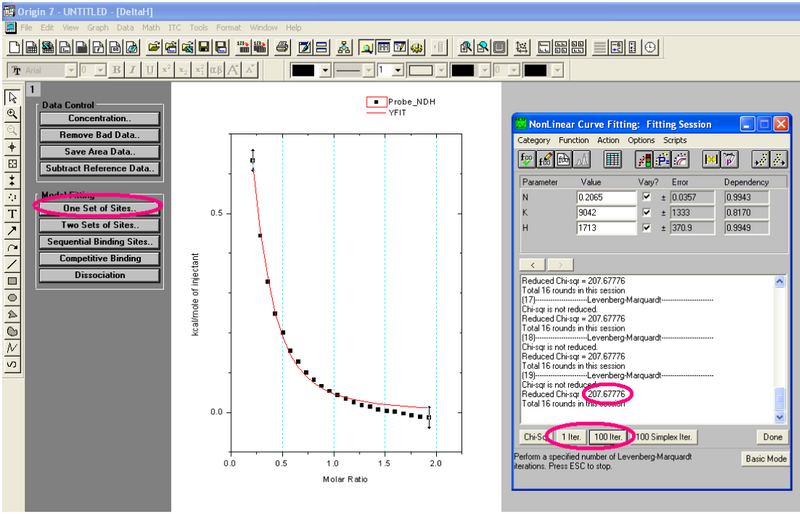Click the floppy-disk Save Project icon

(204, 47)
